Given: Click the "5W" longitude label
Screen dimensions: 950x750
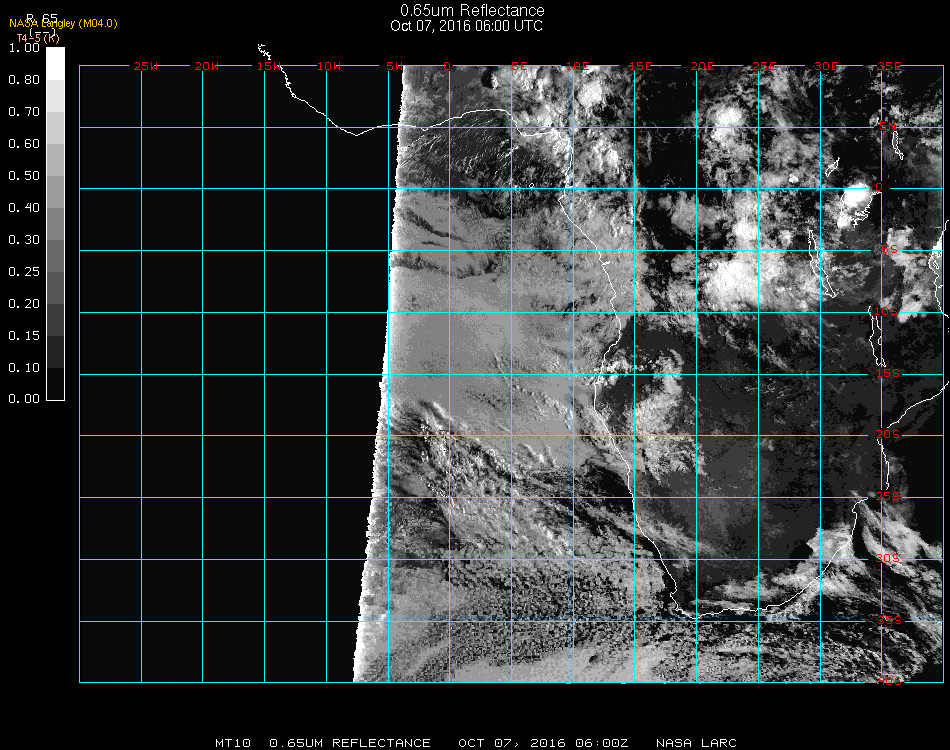Looking at the screenshot, I should pyautogui.click(x=394, y=66).
